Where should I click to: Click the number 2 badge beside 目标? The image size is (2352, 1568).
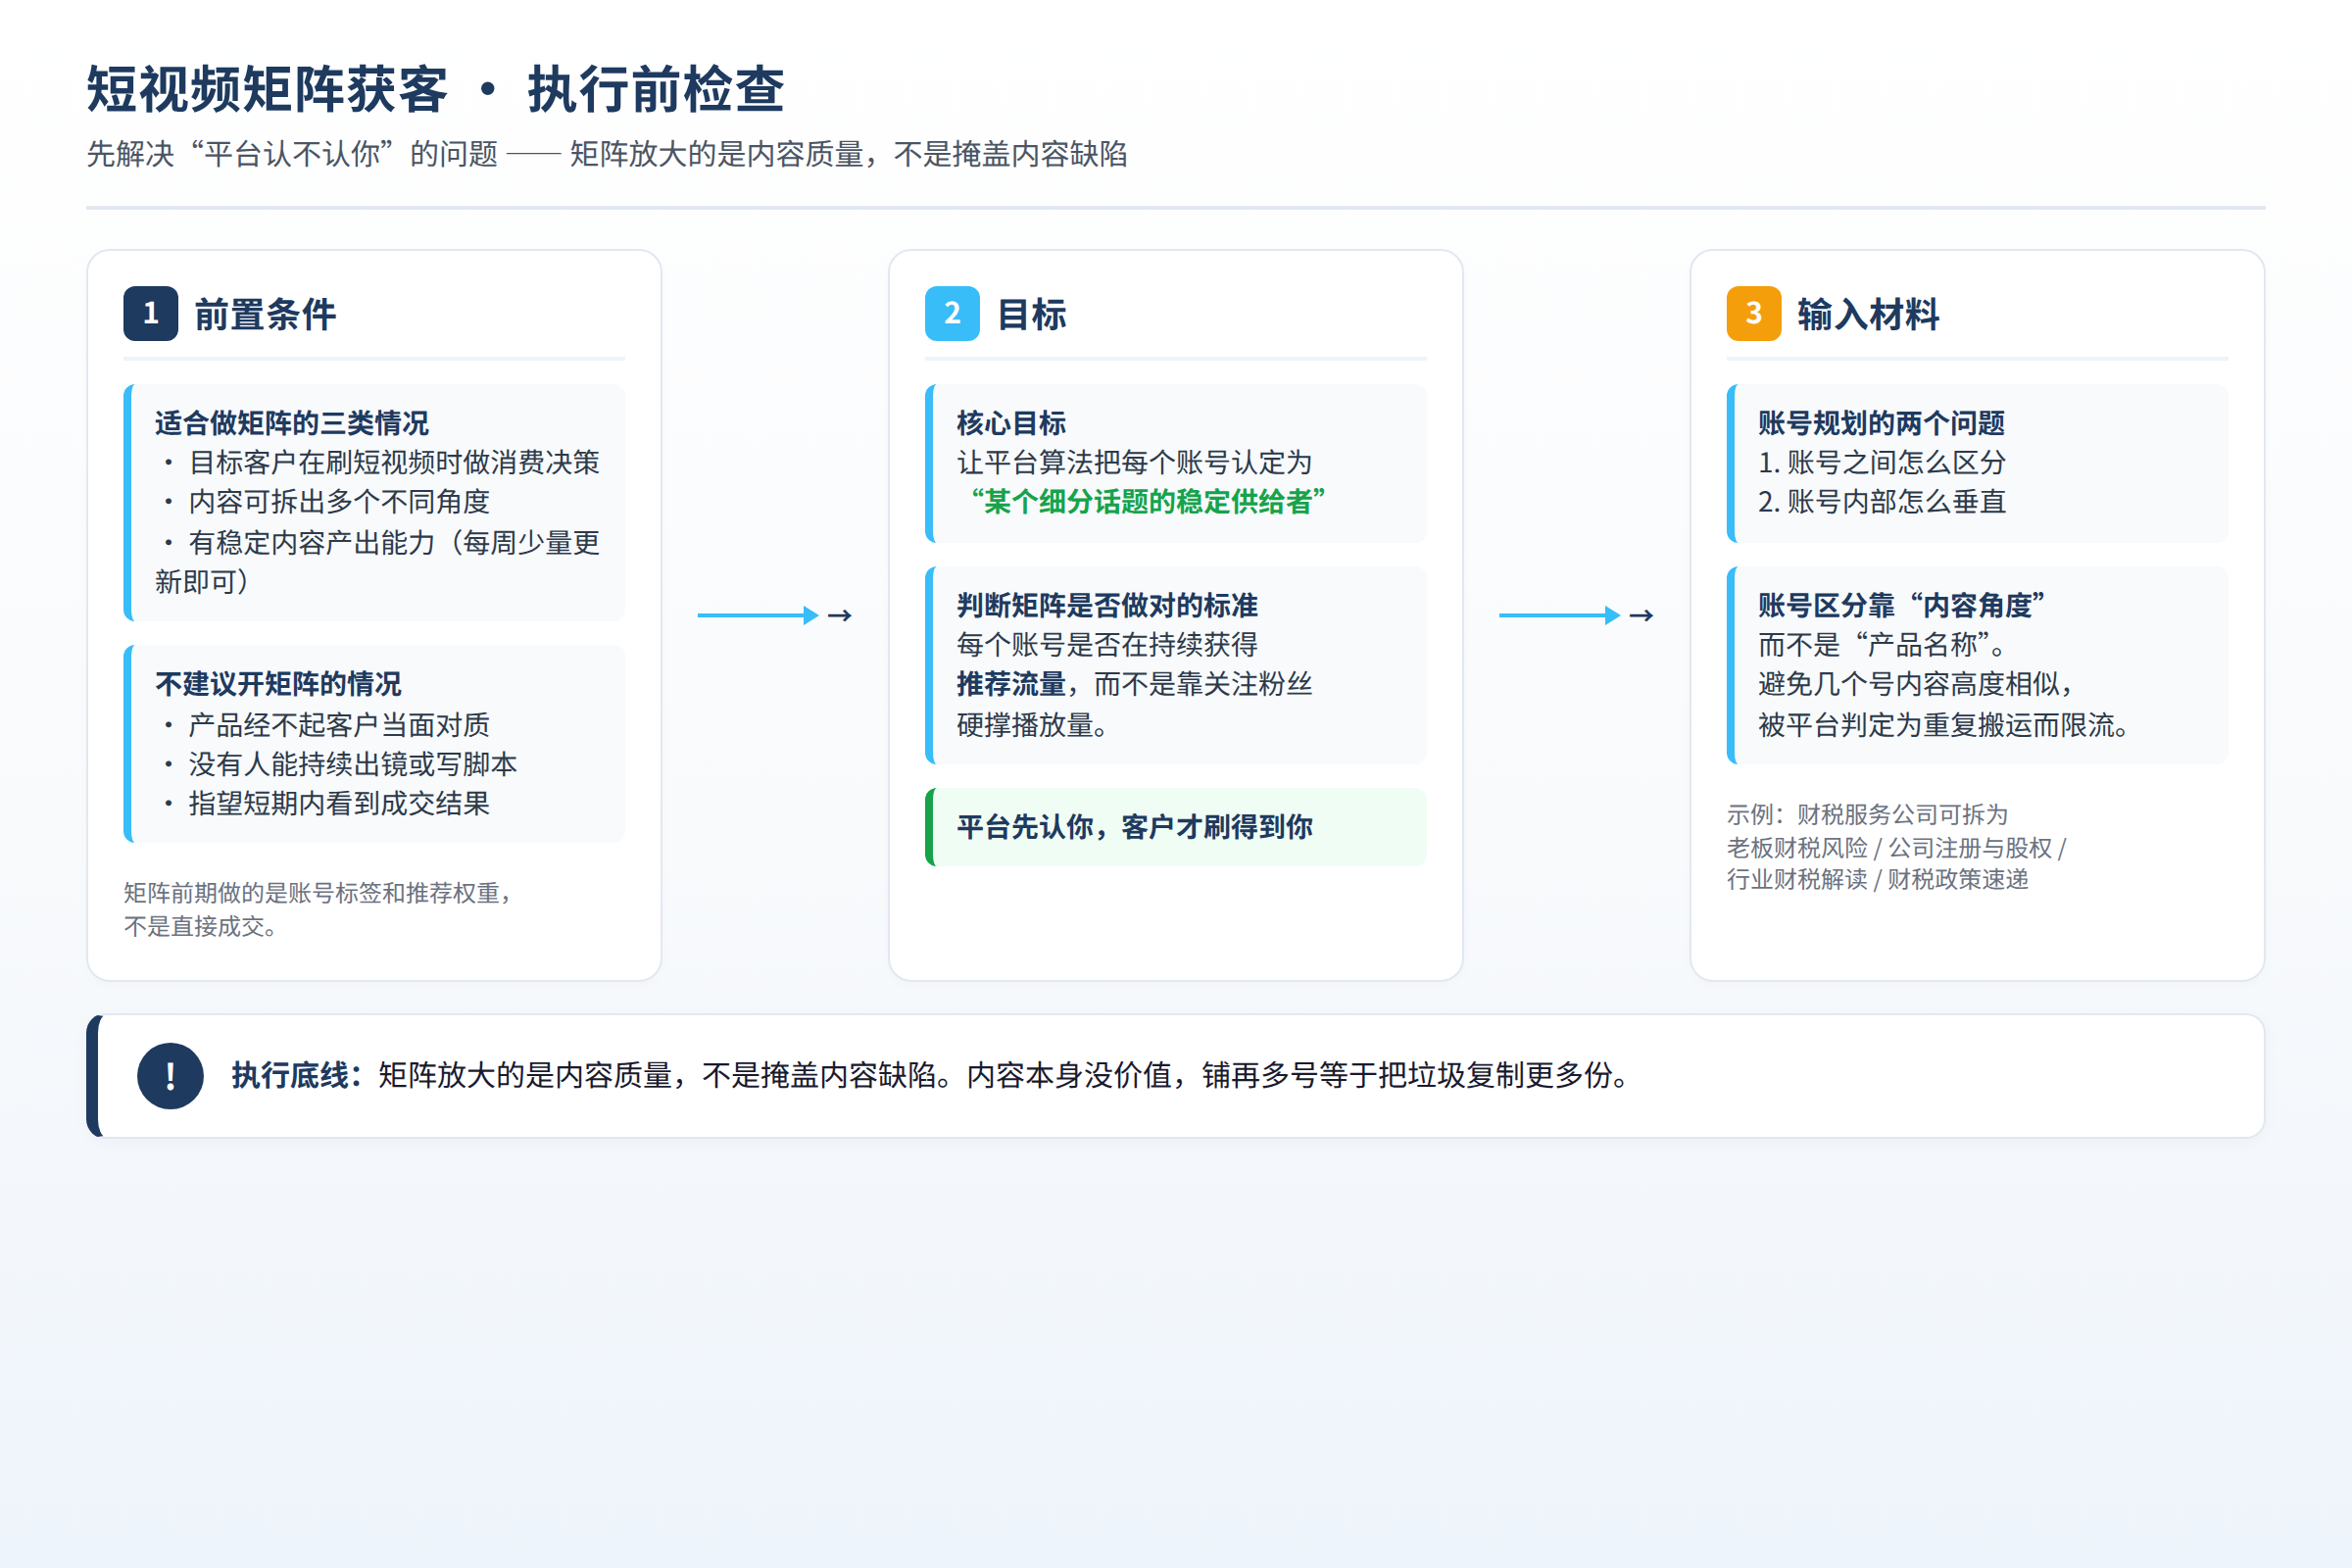[x=952, y=314]
